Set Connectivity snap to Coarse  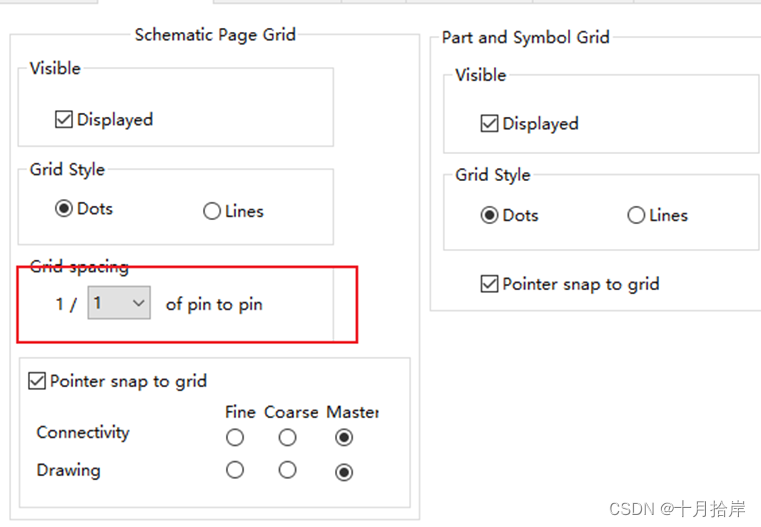[287, 438]
